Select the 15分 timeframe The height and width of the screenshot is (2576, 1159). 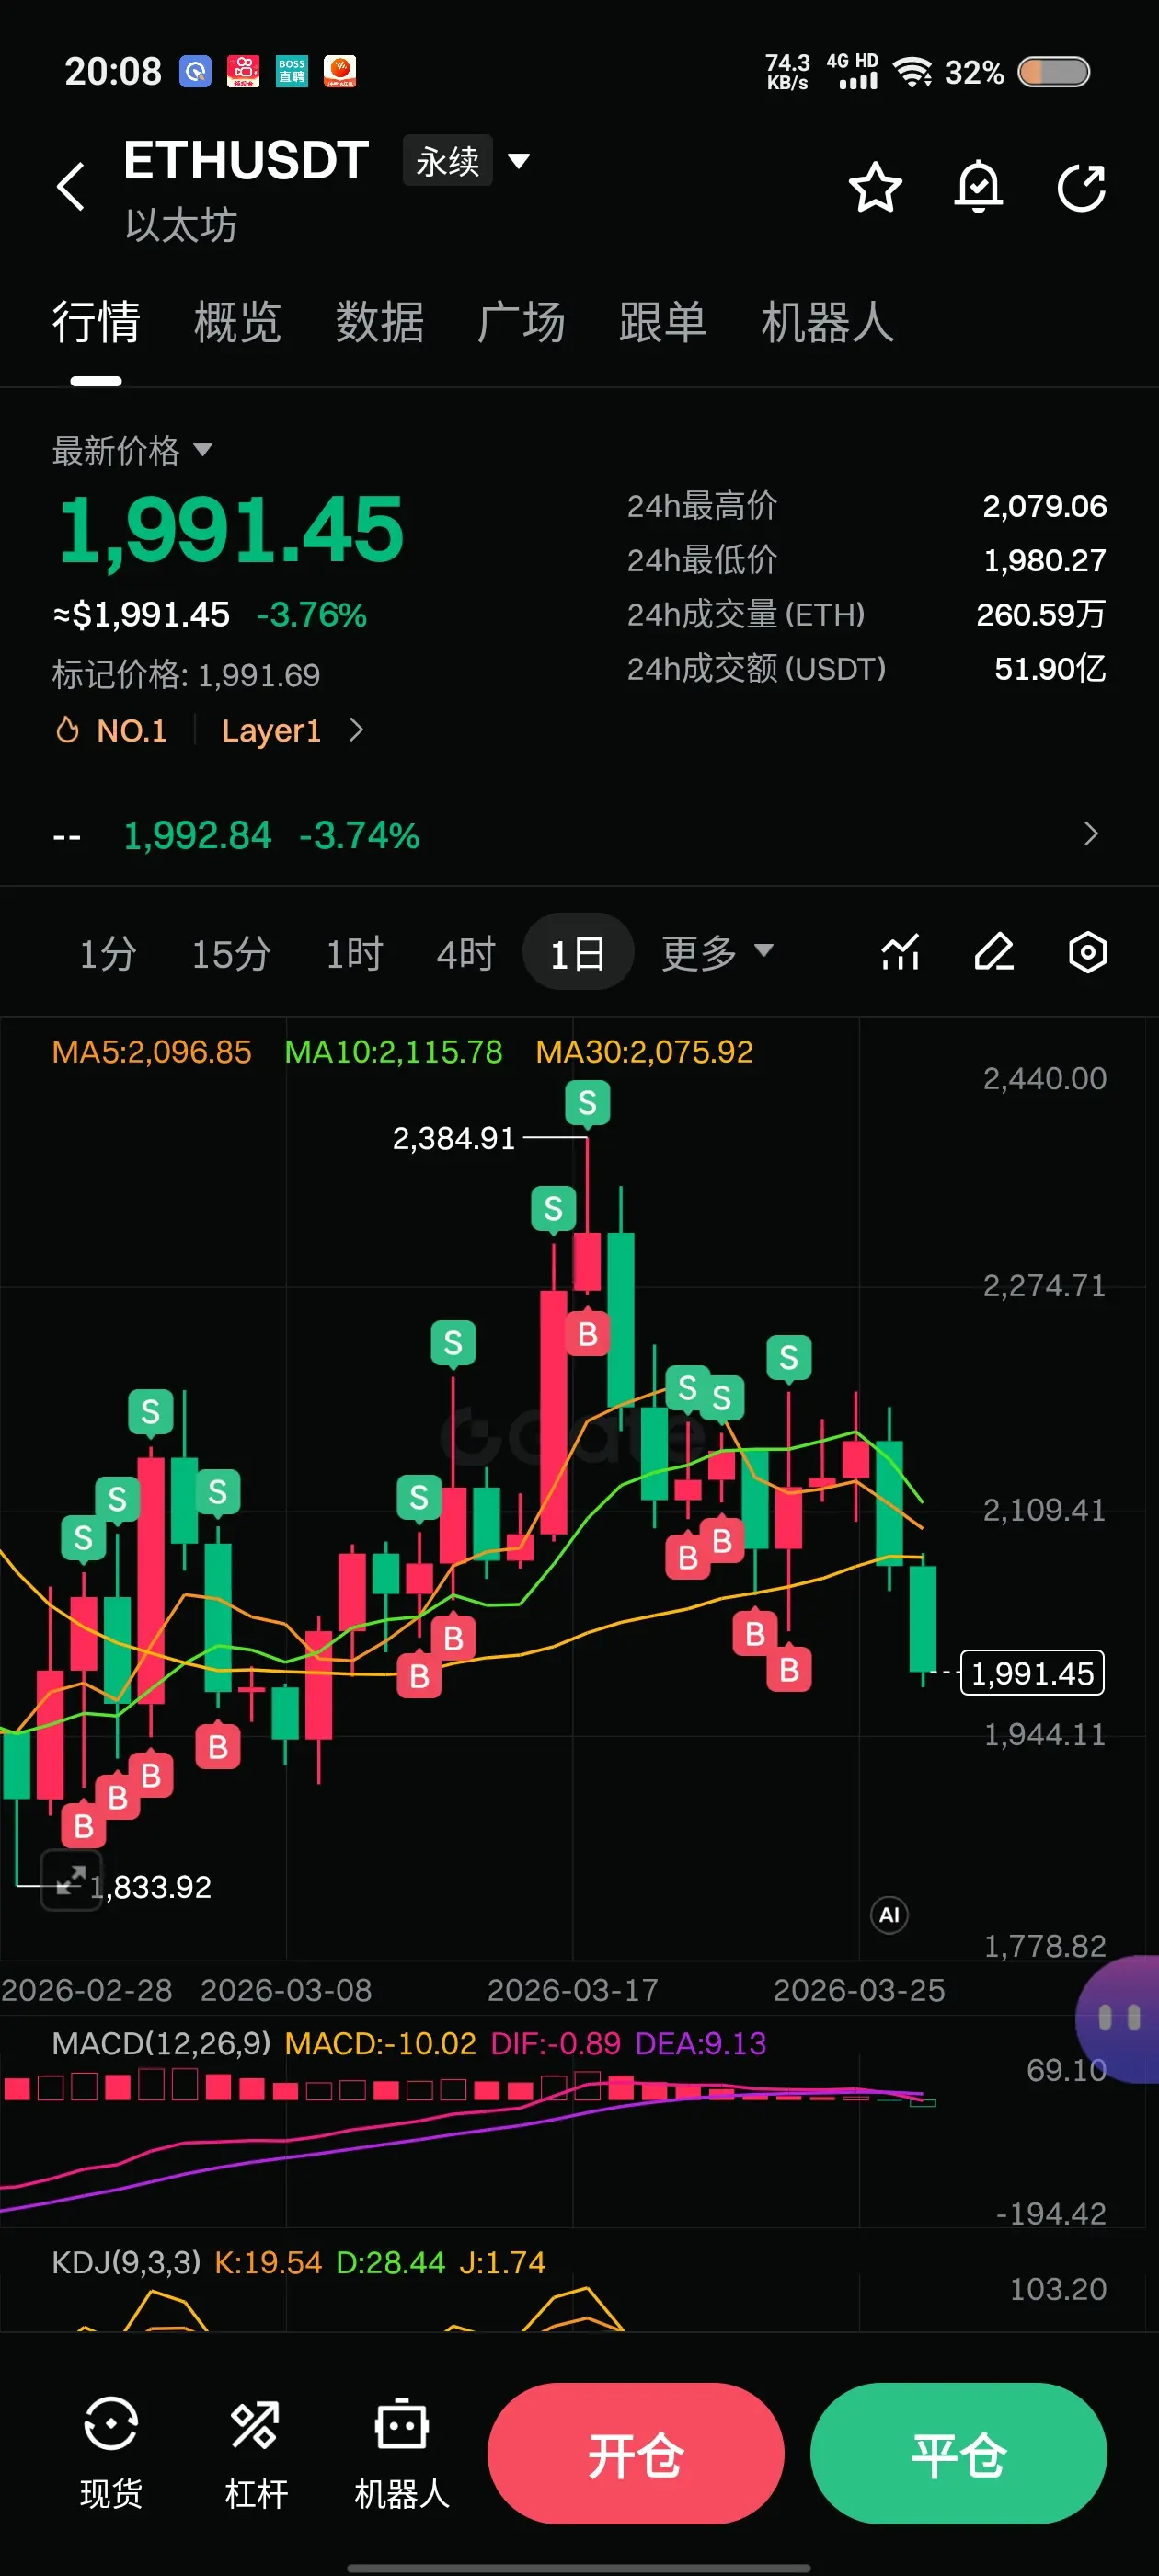tap(231, 953)
